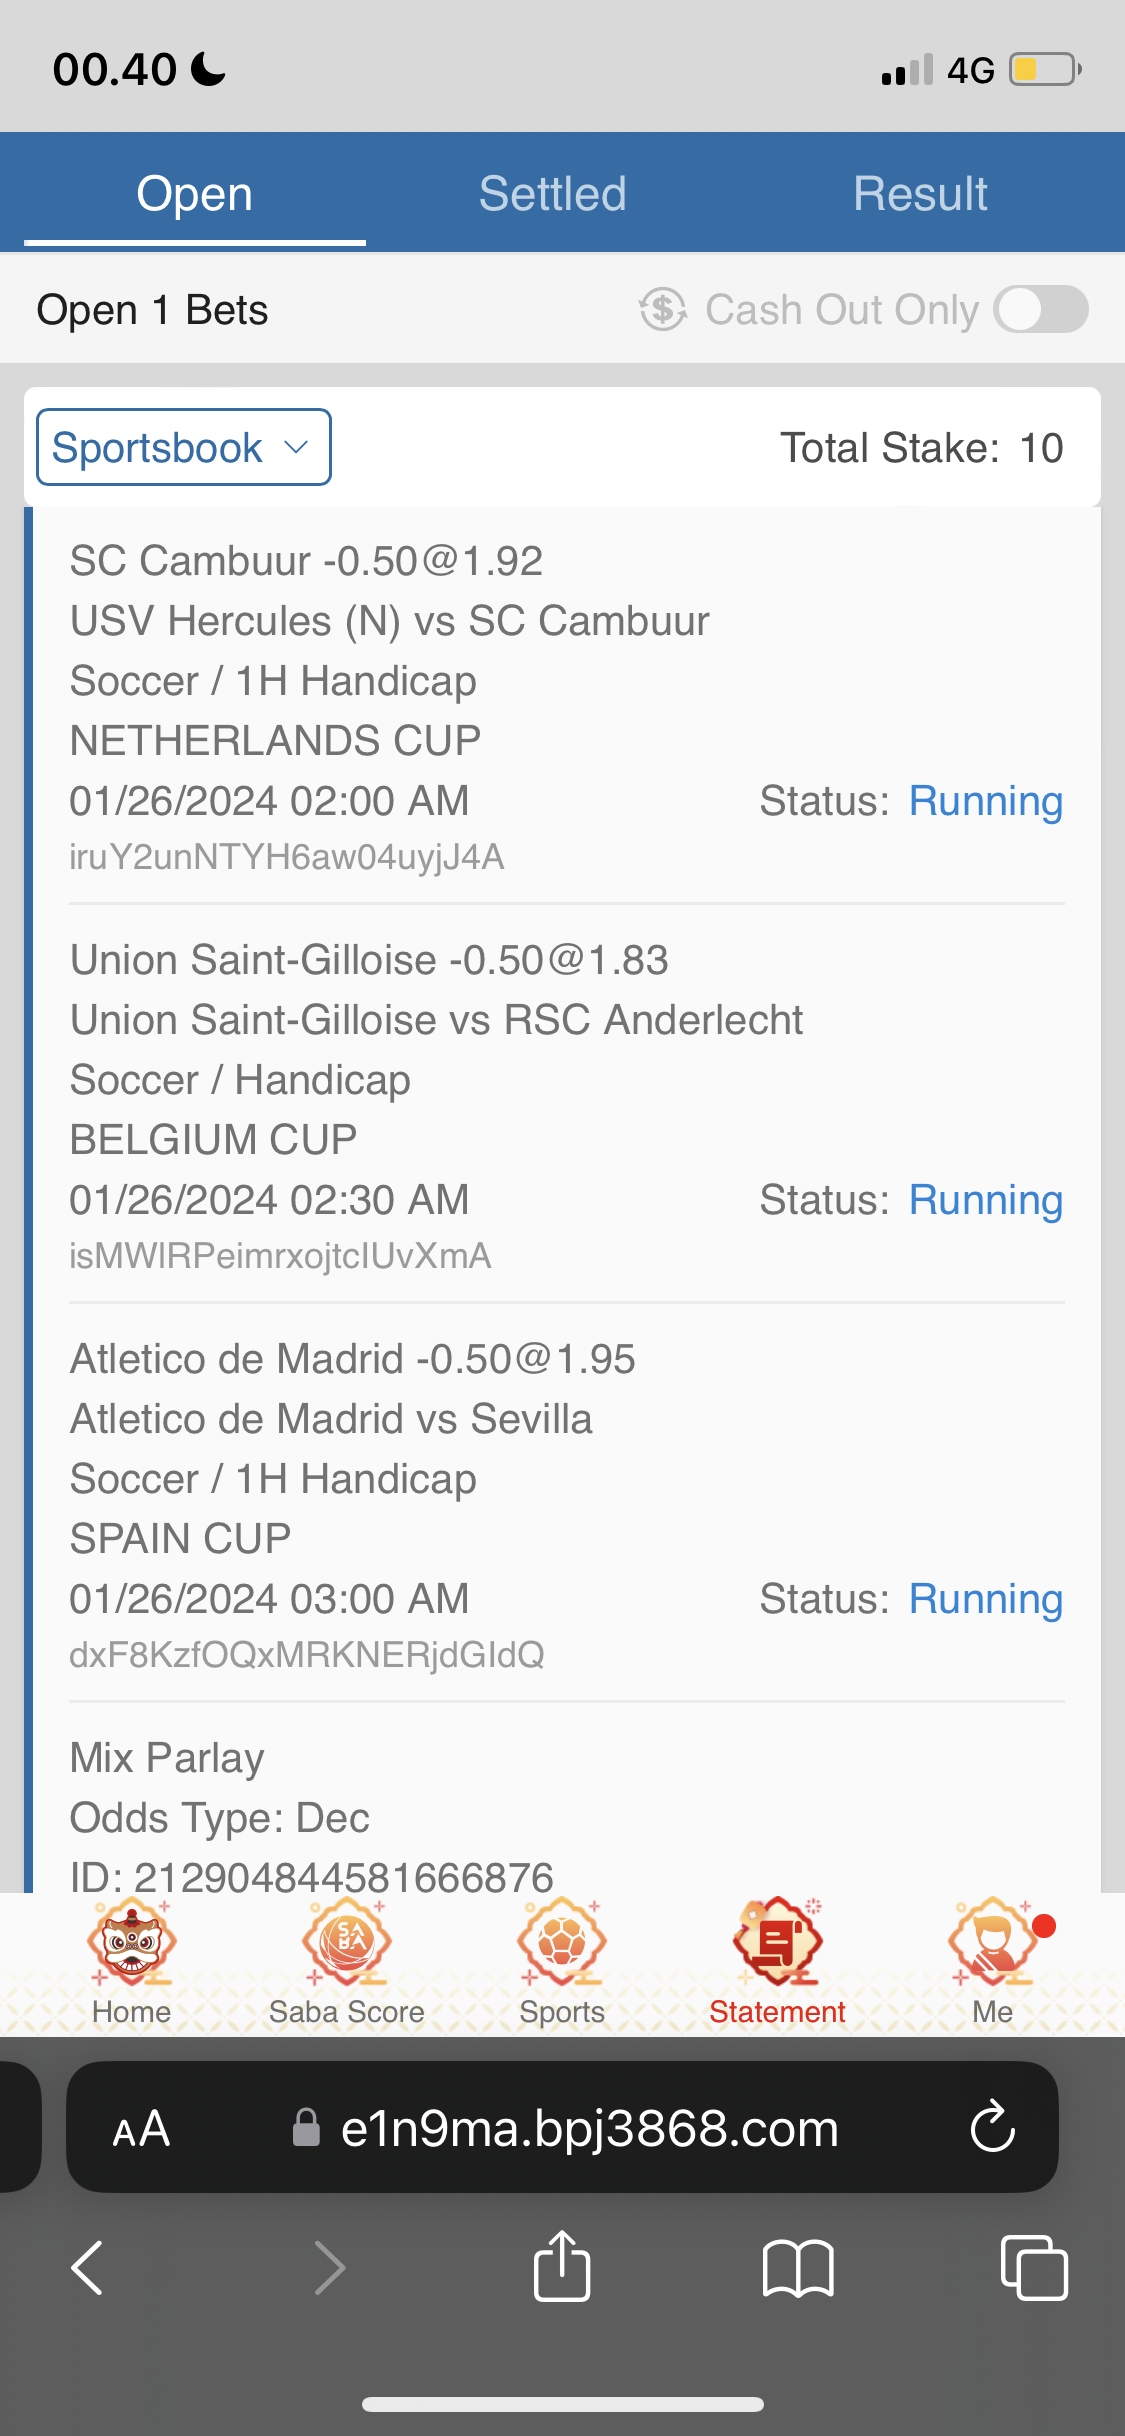Open the Me profile icon

(x=993, y=1945)
